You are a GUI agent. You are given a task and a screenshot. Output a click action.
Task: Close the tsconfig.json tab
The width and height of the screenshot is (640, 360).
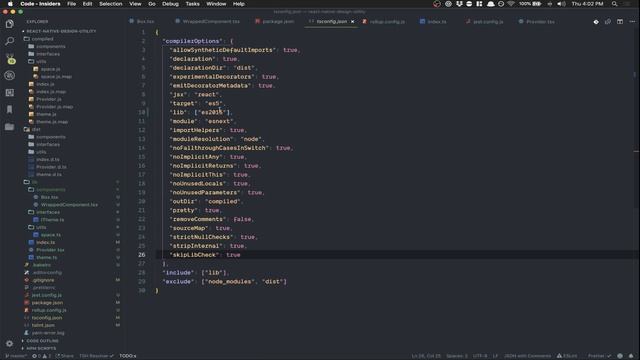352,22
